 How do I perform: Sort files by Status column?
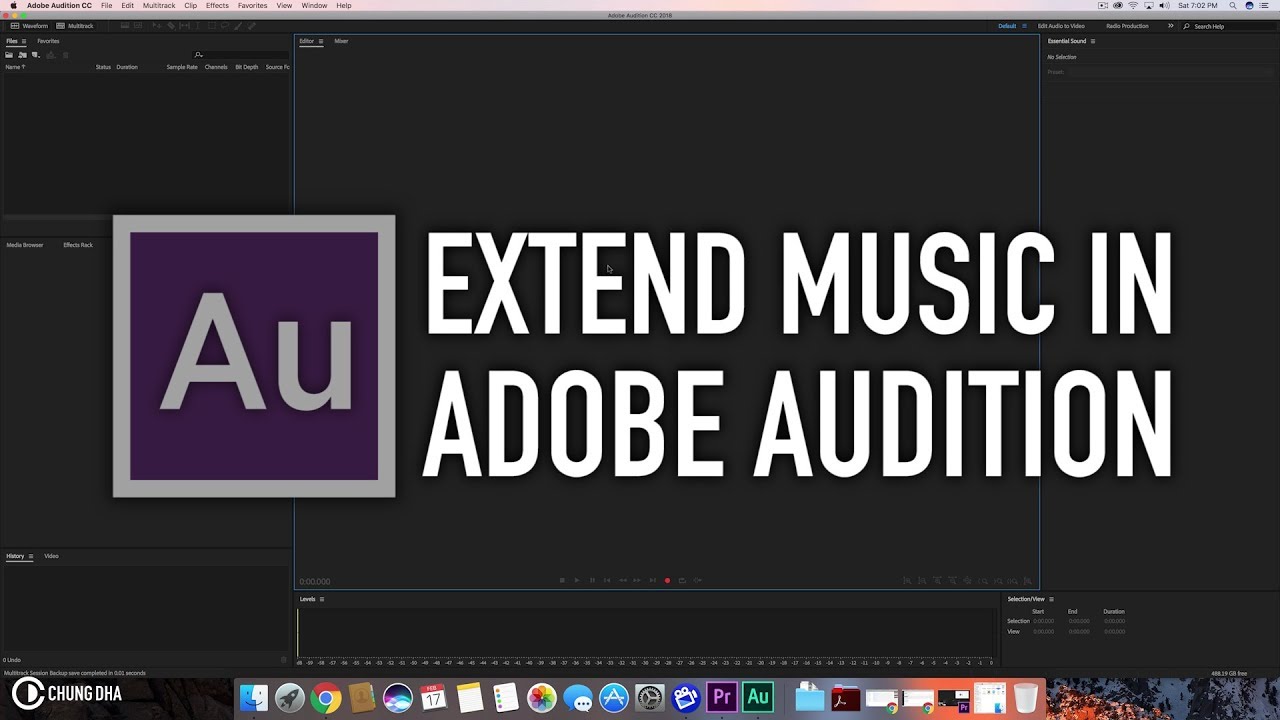pyautogui.click(x=103, y=67)
